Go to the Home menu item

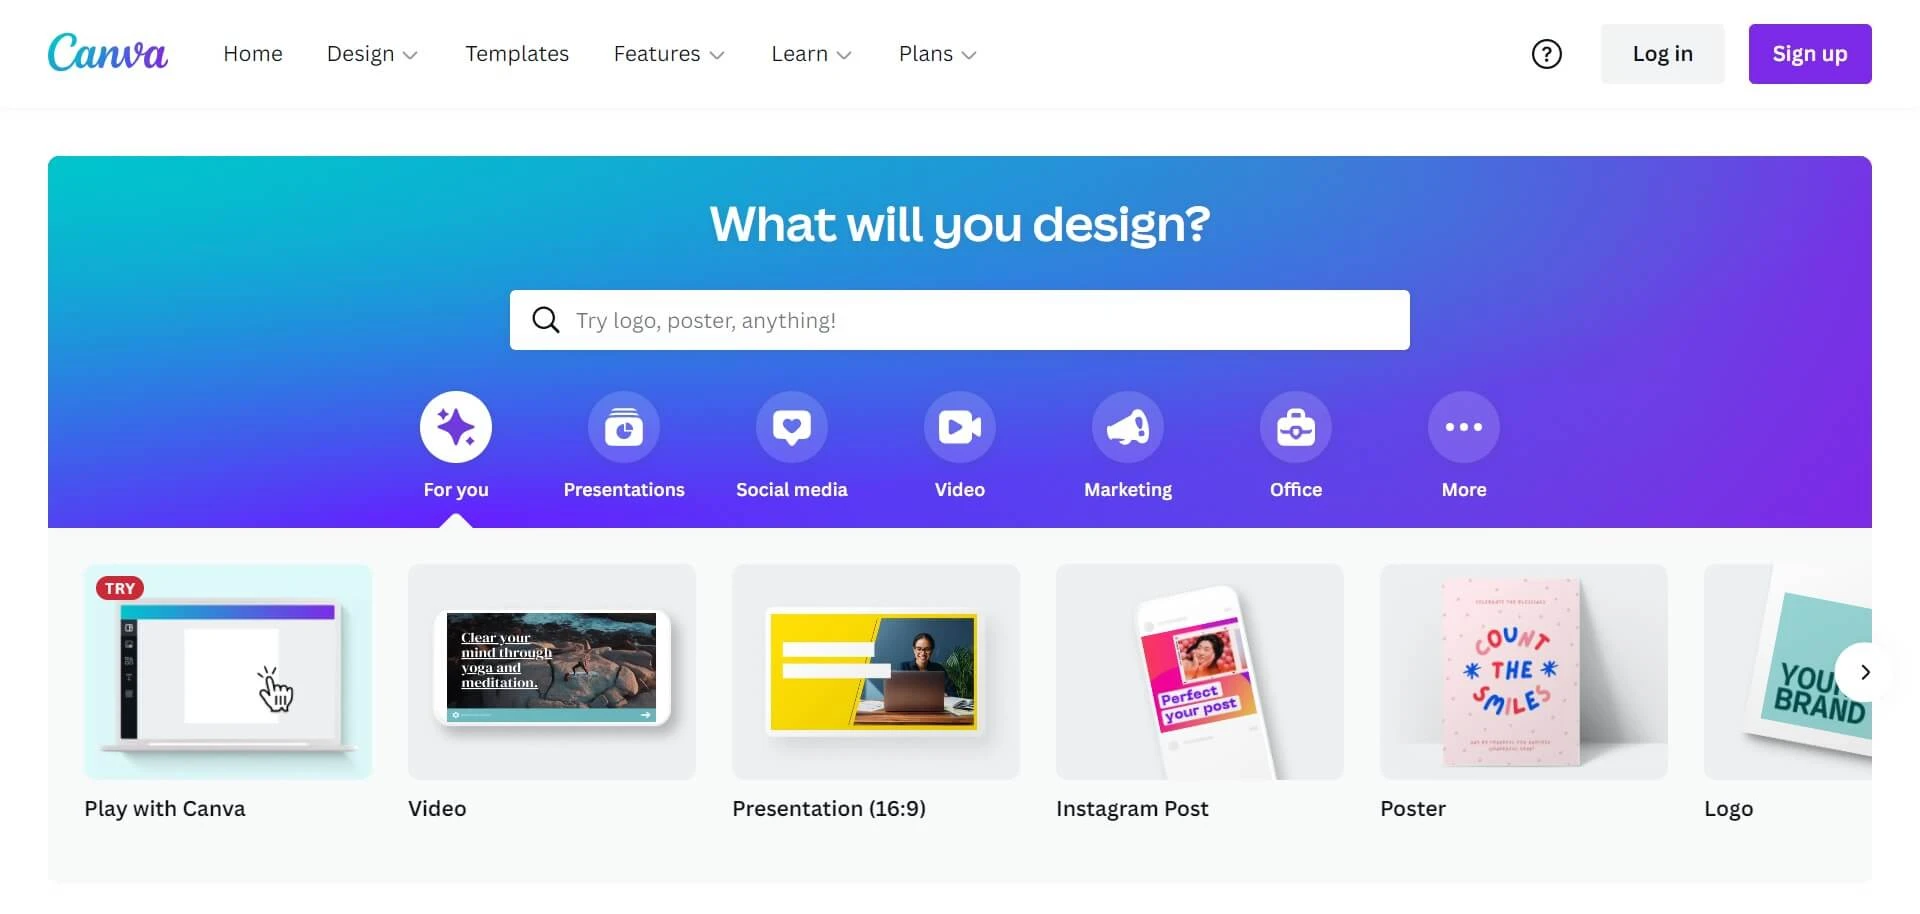tap(253, 54)
